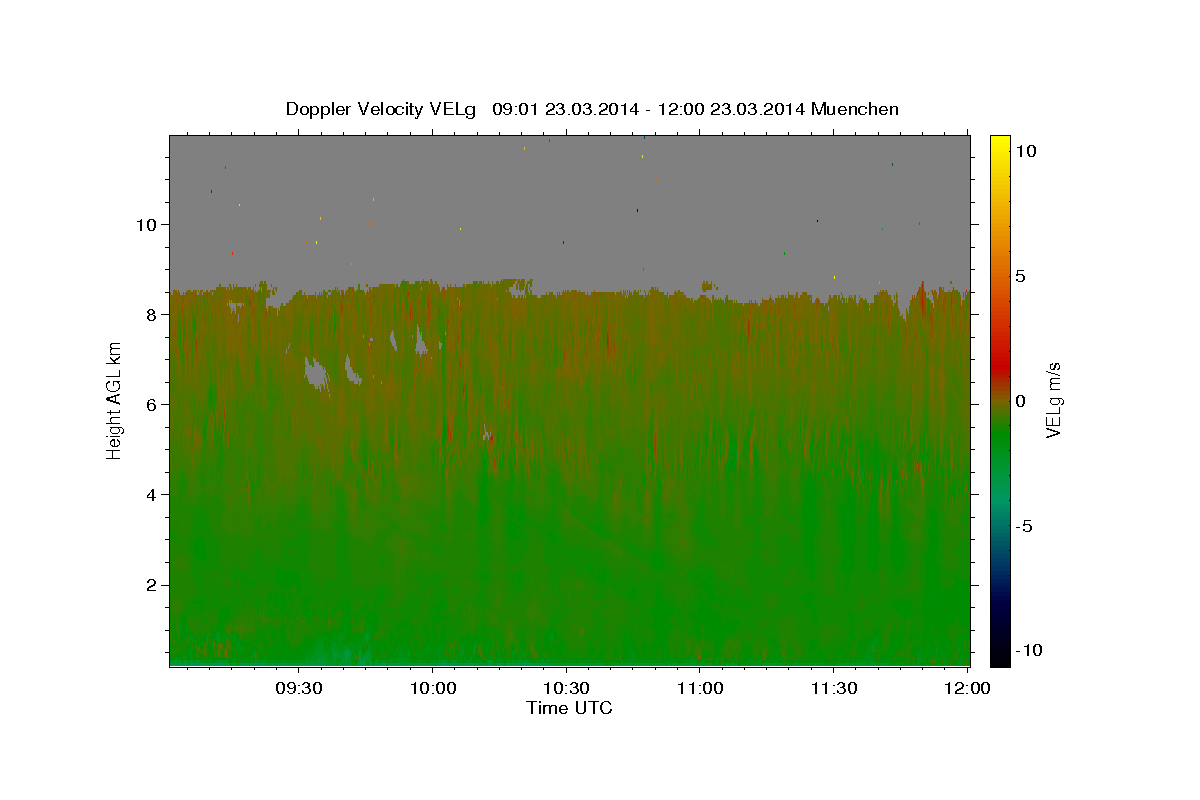The height and width of the screenshot is (800, 1200).
Task: Click the 'VELg m/s' colorbar label
Action: [1053, 401]
